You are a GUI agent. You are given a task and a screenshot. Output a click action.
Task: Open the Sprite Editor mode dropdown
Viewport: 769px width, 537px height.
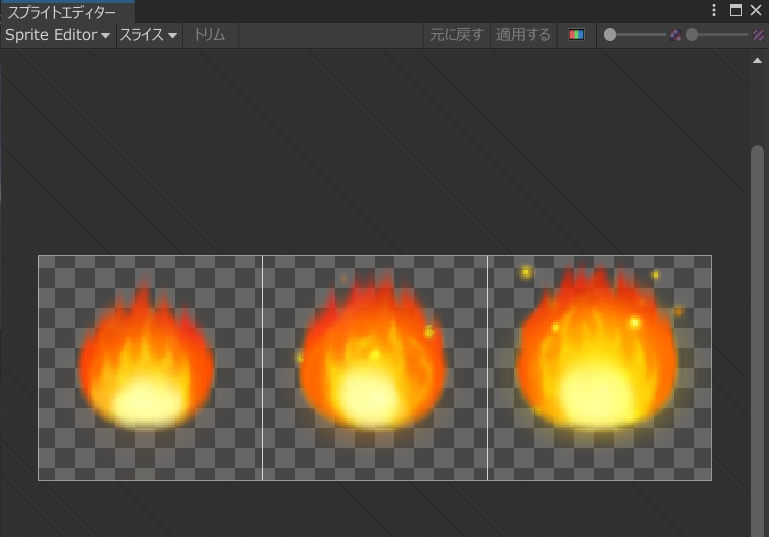point(57,35)
